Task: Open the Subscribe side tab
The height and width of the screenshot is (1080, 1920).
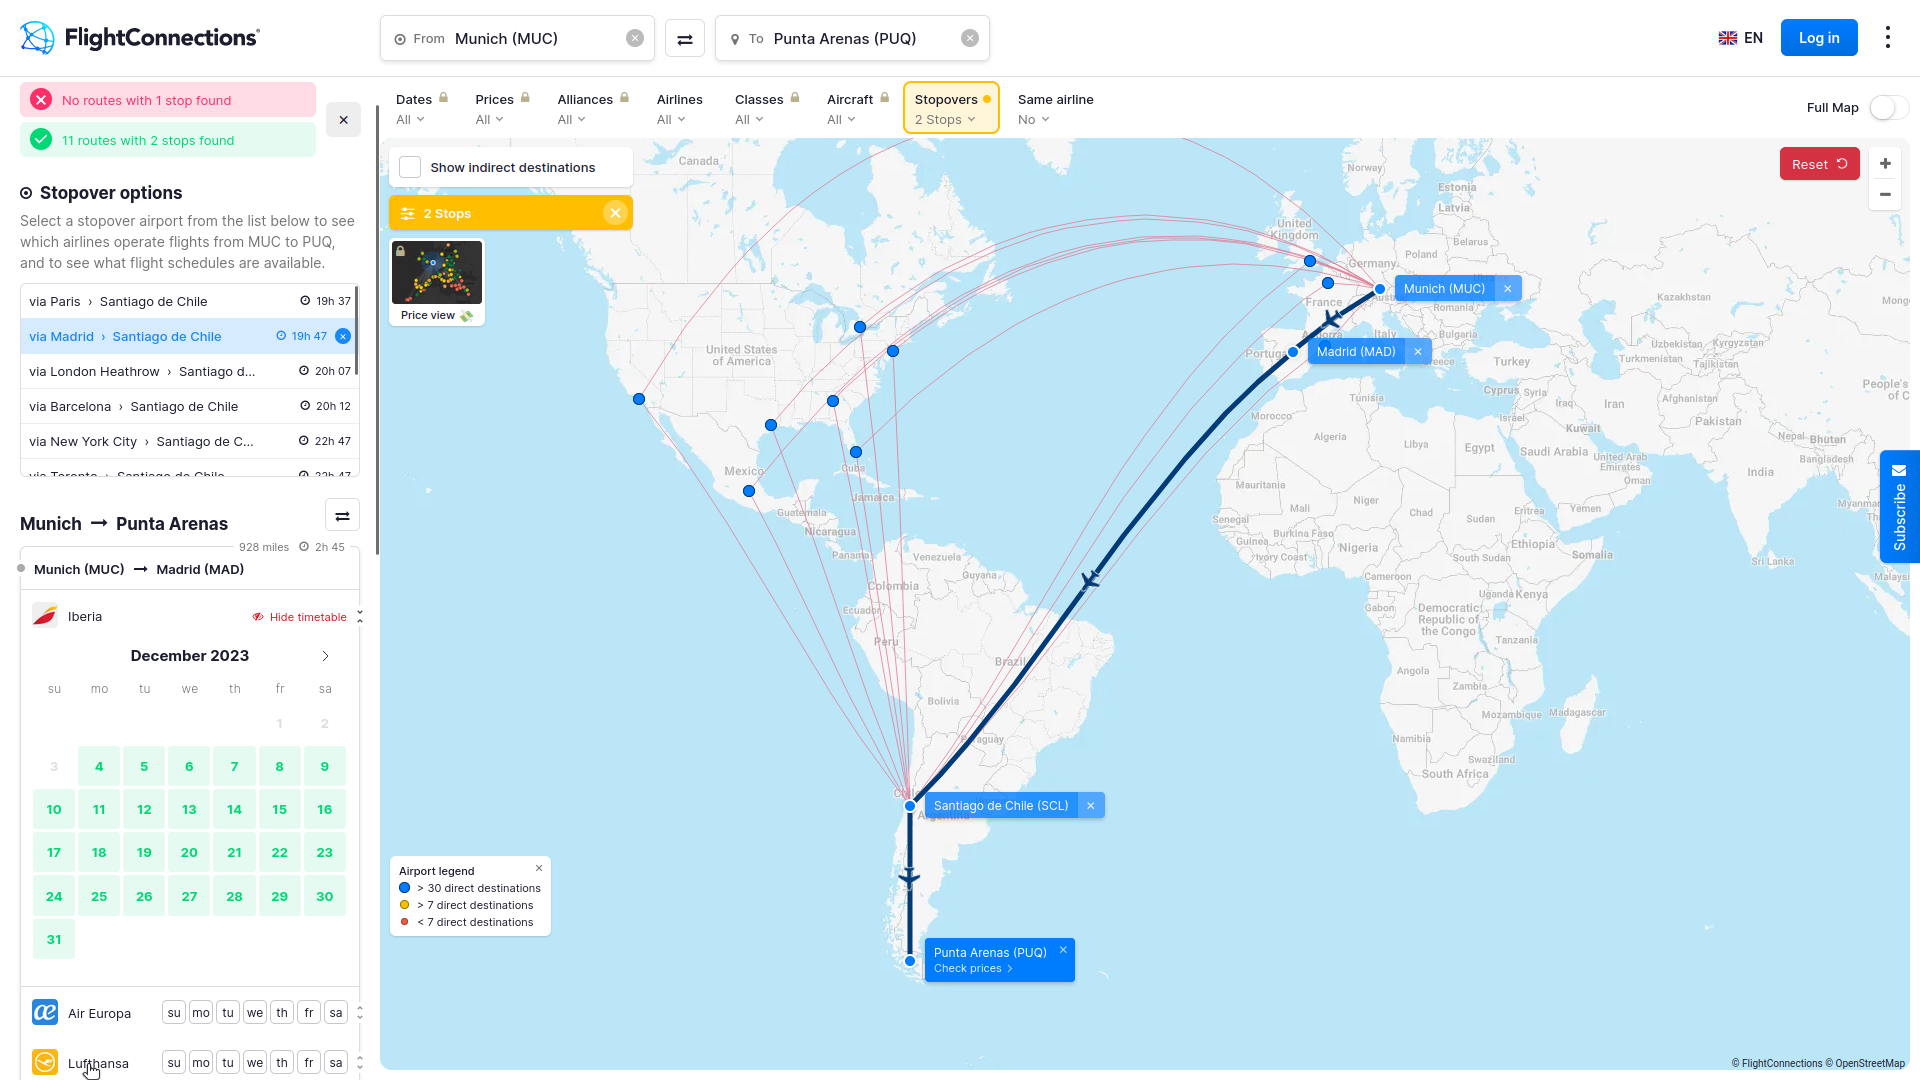Action: pyautogui.click(x=1900, y=507)
